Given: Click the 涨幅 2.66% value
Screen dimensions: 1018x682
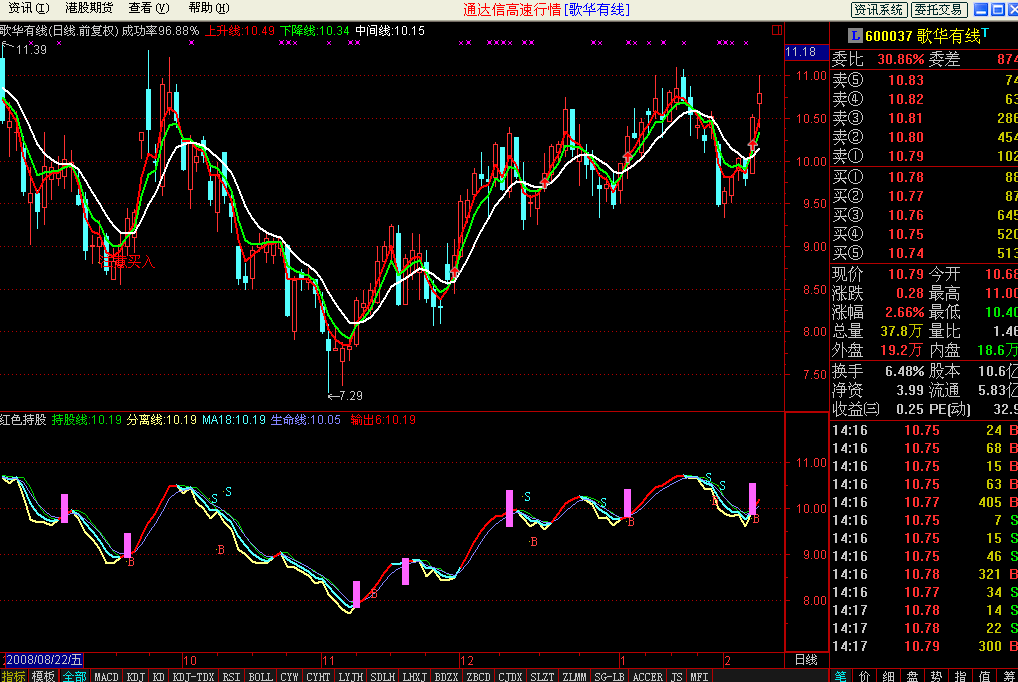Looking at the screenshot, I should [904, 312].
